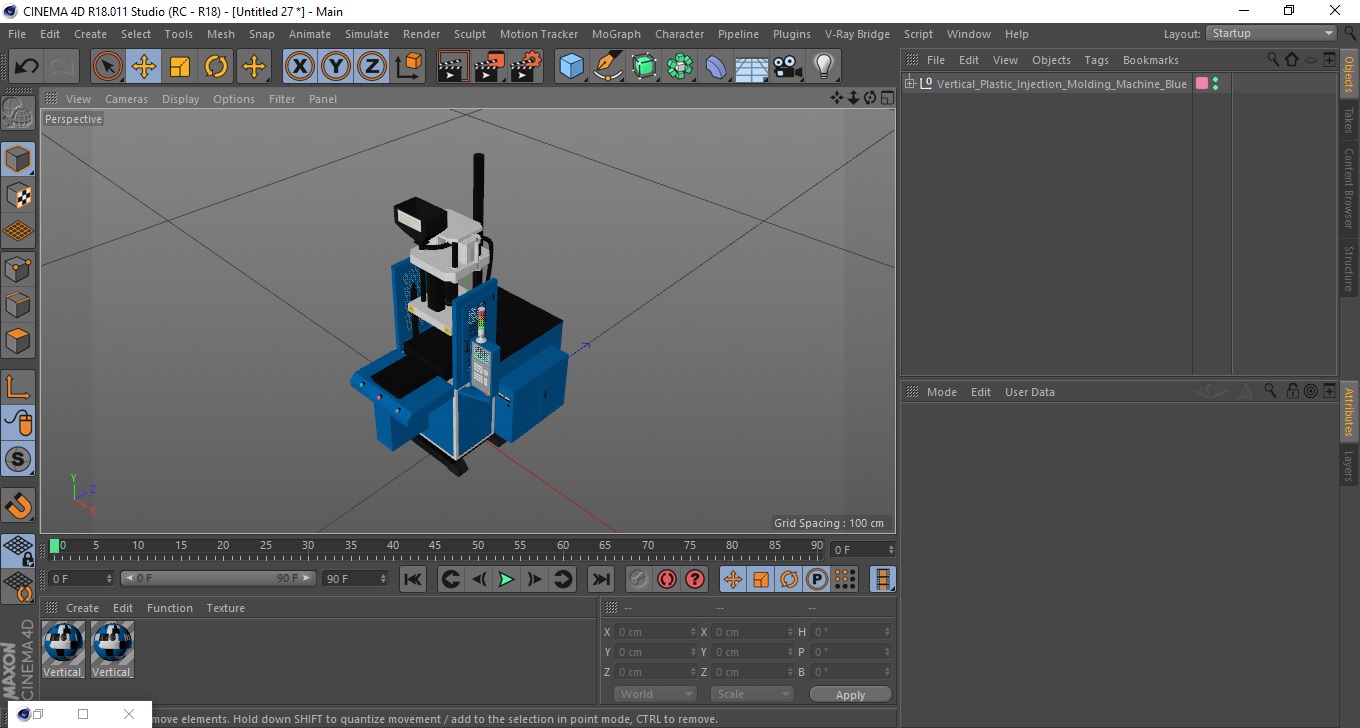Toggle the object's layer color swatch
The width and height of the screenshot is (1360, 728).
click(x=1202, y=84)
